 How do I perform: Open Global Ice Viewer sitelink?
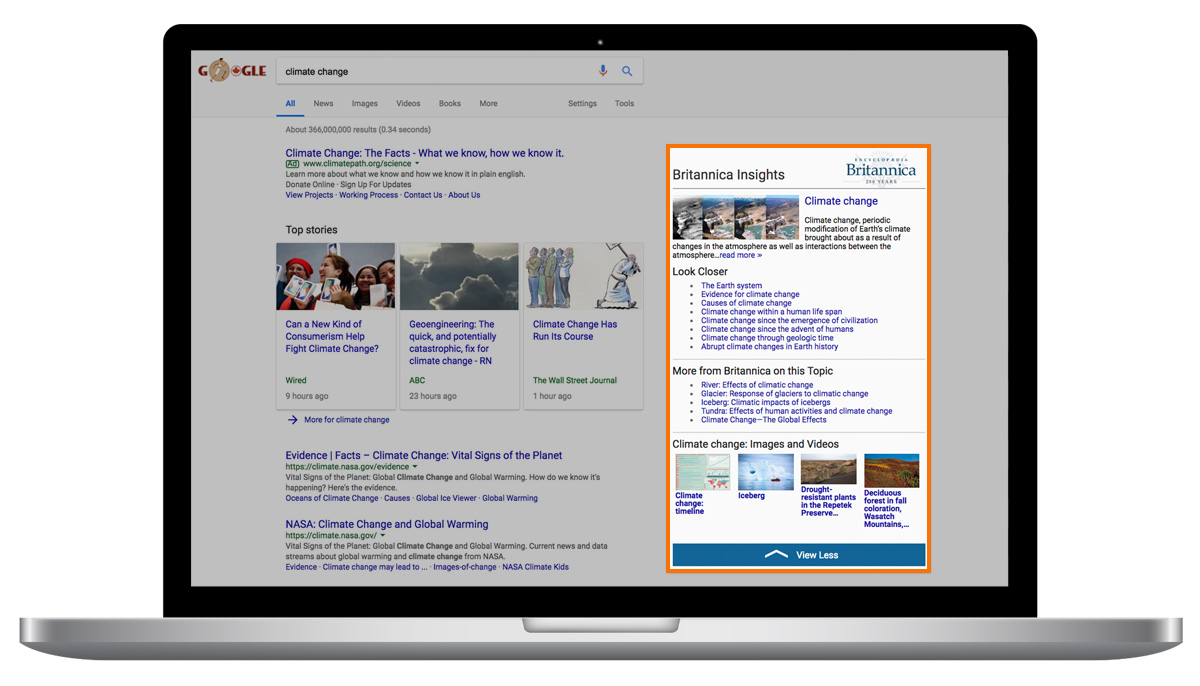(446, 498)
